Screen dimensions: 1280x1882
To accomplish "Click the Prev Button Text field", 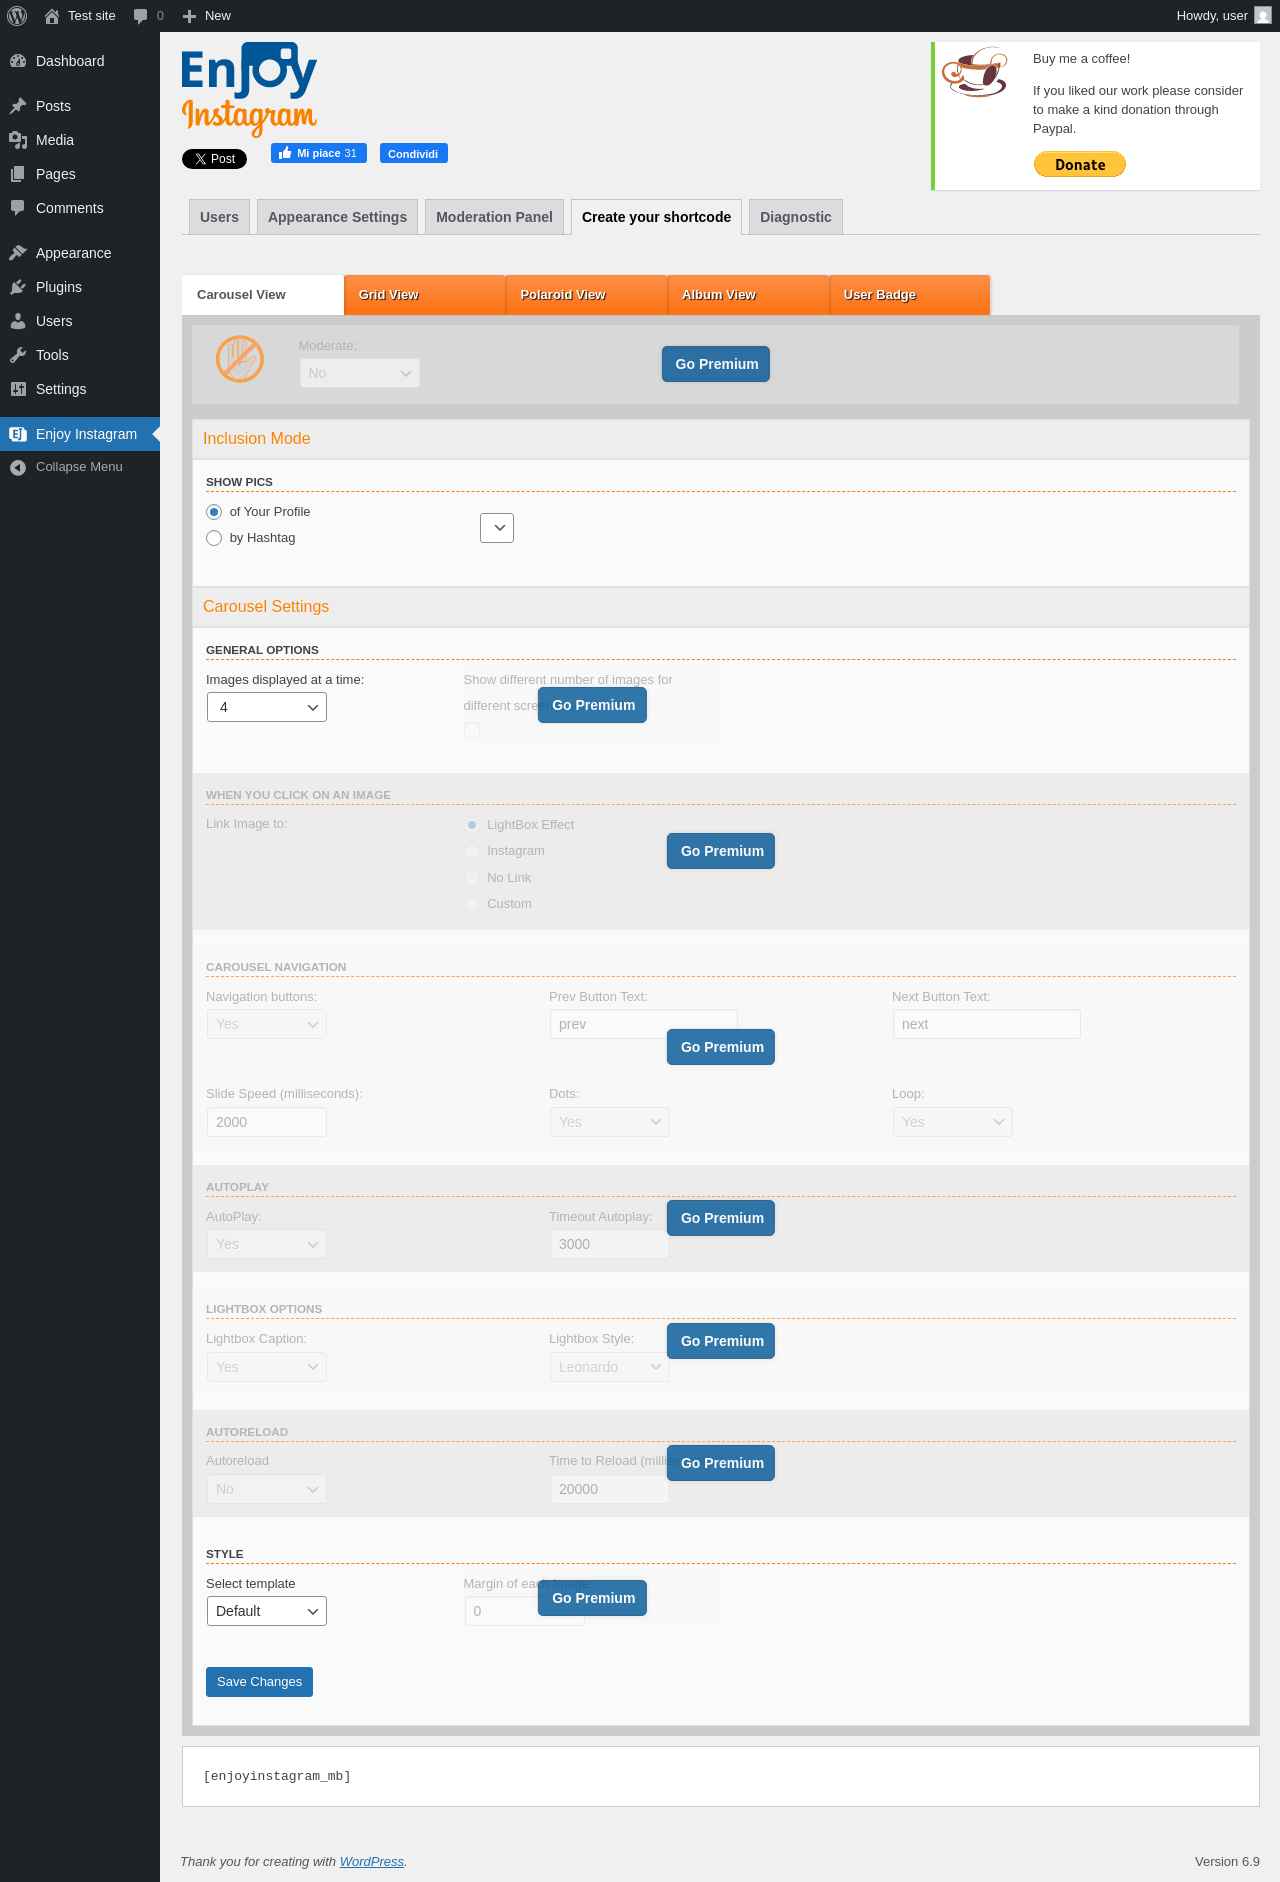I will pyautogui.click(x=644, y=1024).
